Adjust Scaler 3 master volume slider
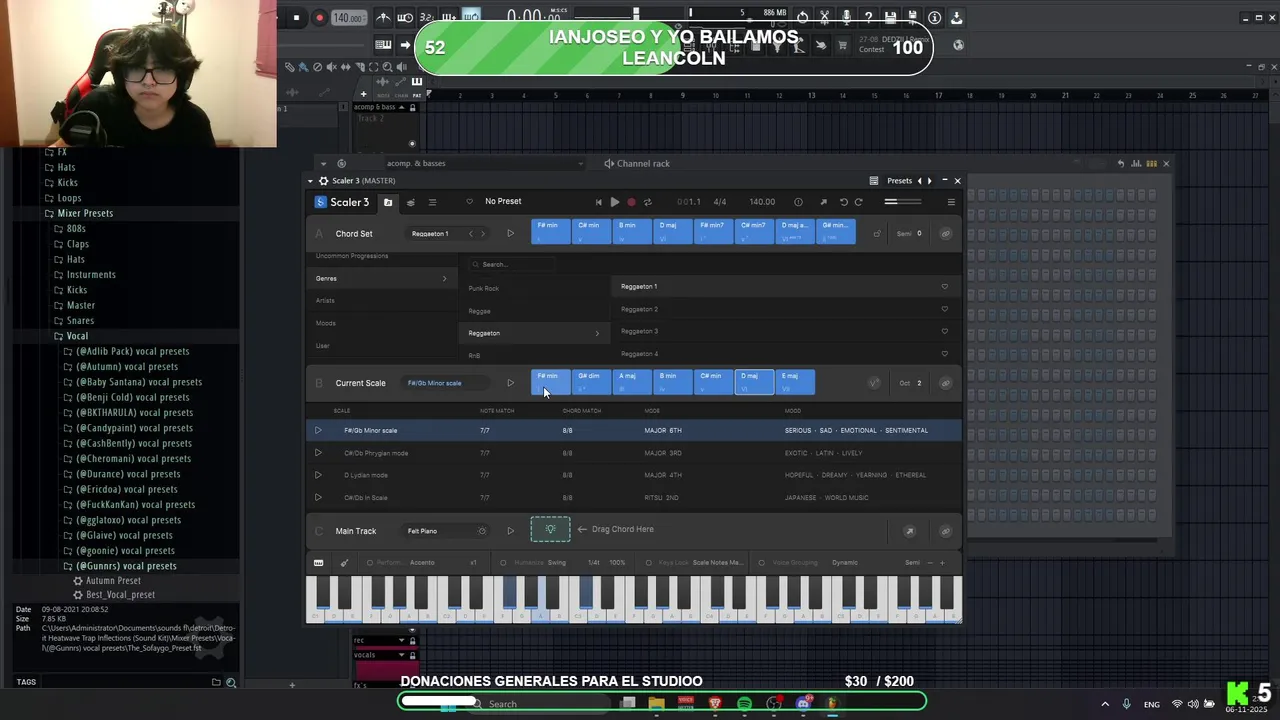 tap(903, 202)
